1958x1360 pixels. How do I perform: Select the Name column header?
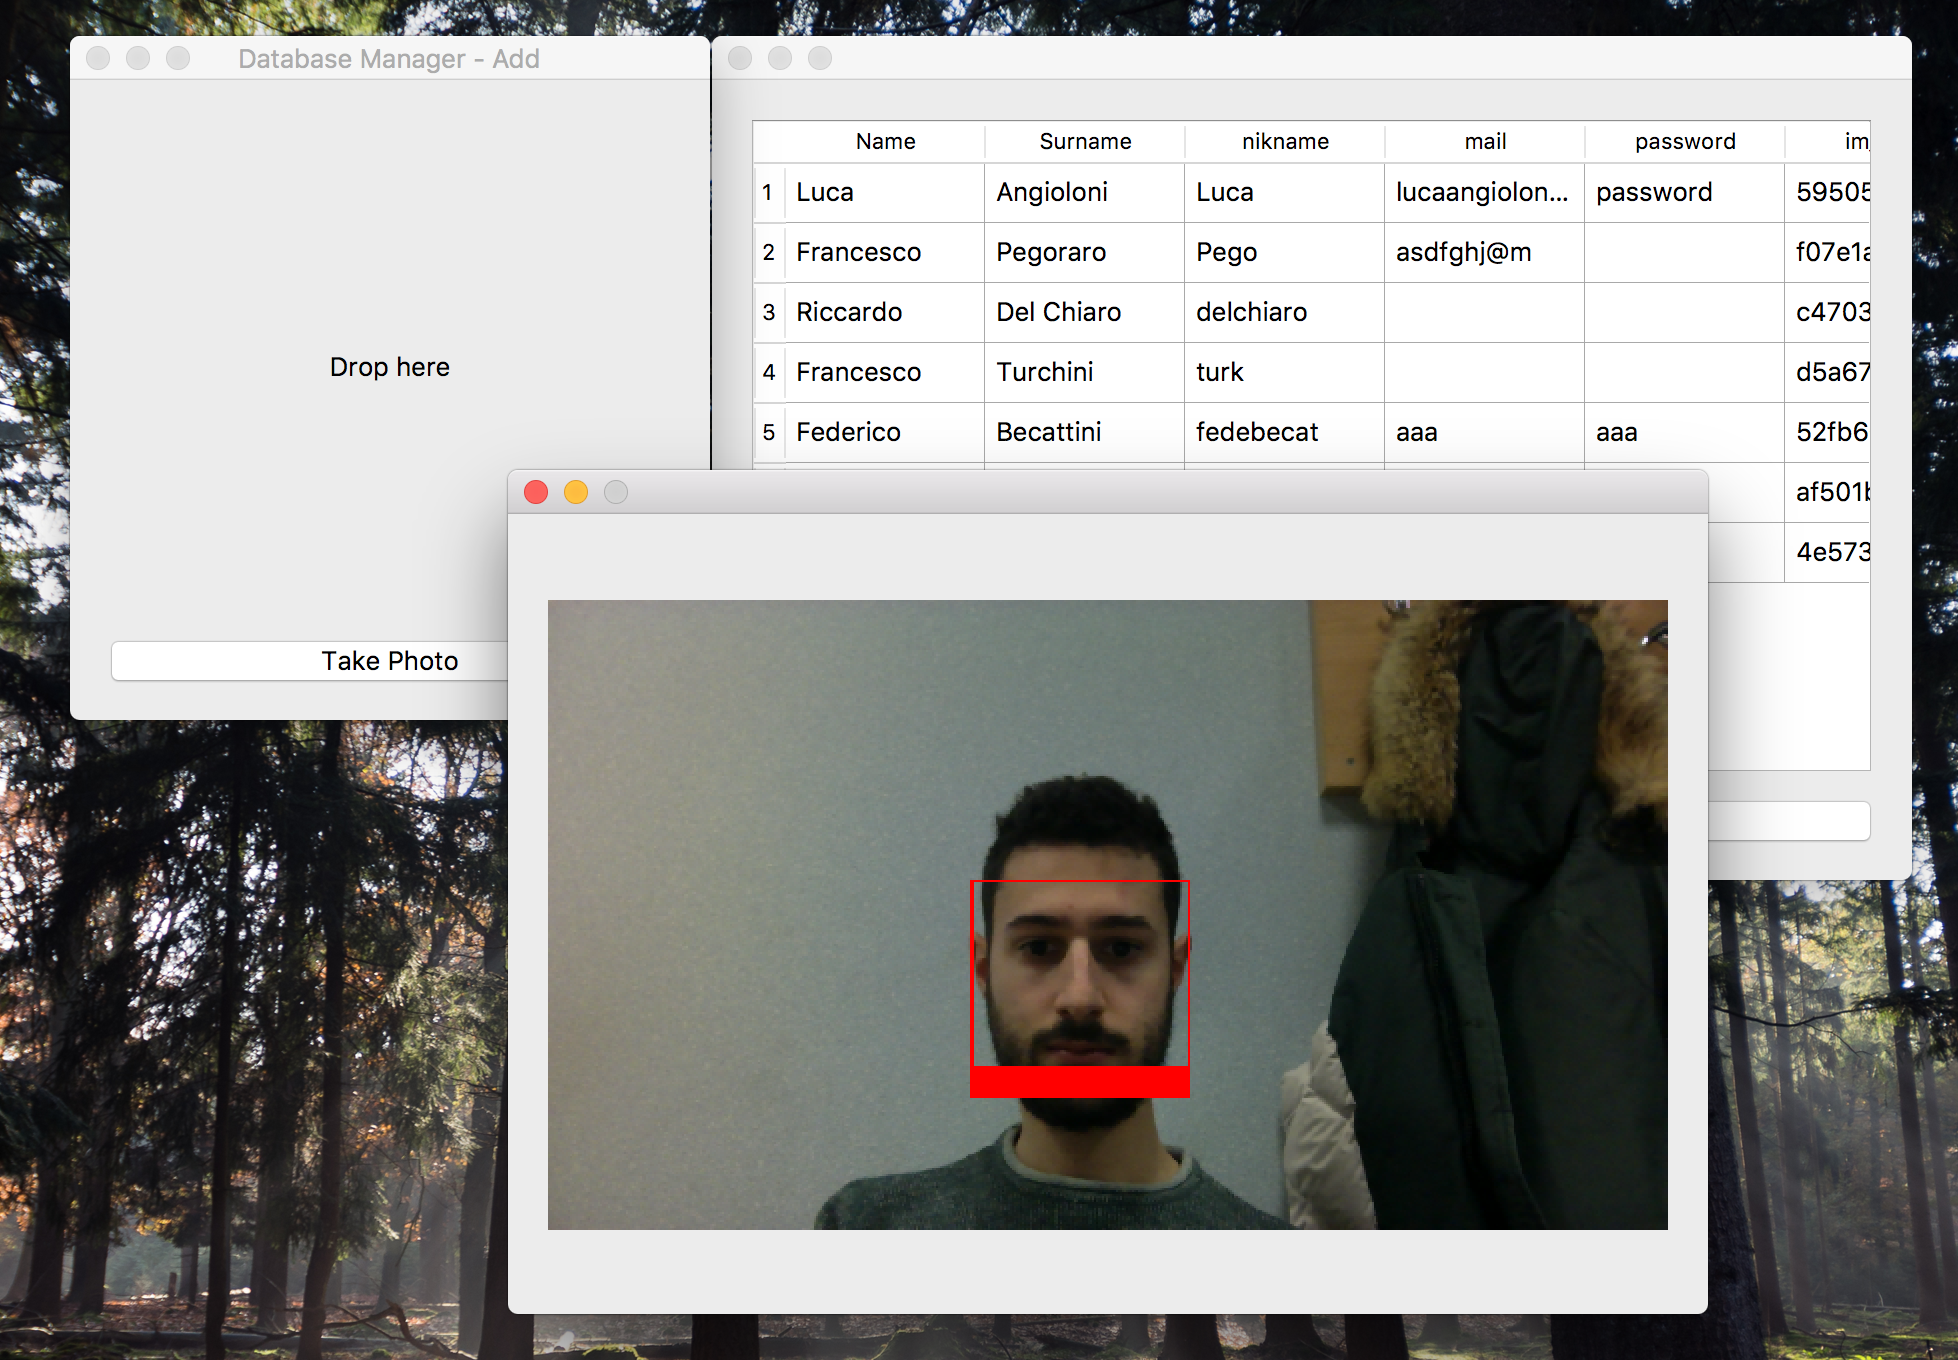(x=885, y=141)
